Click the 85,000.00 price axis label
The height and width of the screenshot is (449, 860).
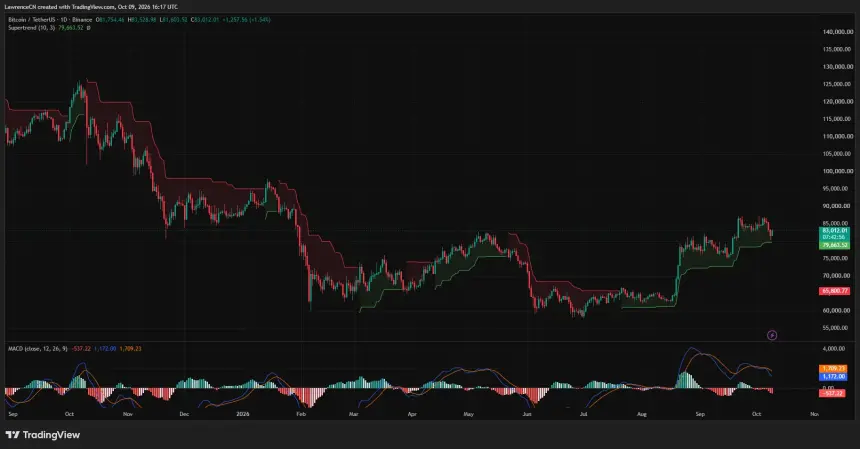tap(836, 223)
